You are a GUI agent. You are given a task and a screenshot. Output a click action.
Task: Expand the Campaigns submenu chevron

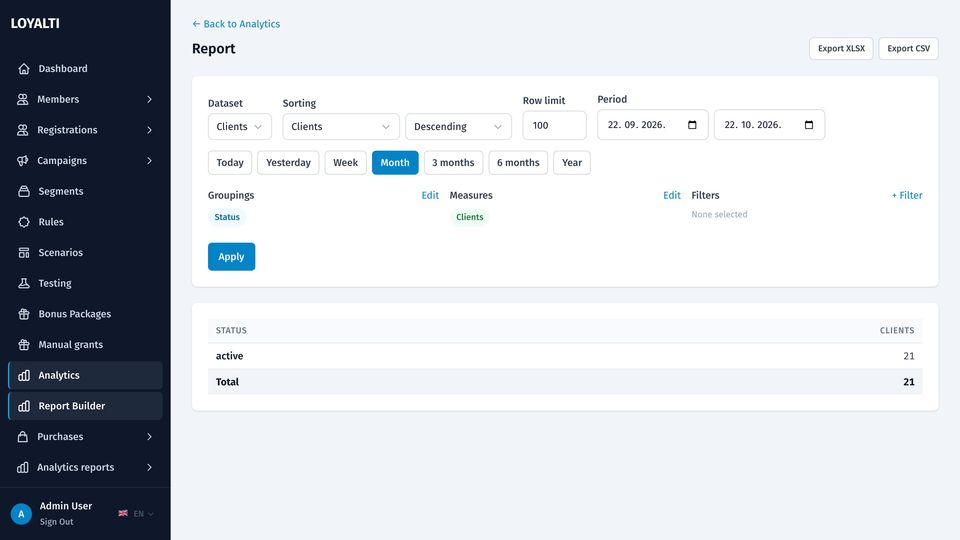point(149,160)
